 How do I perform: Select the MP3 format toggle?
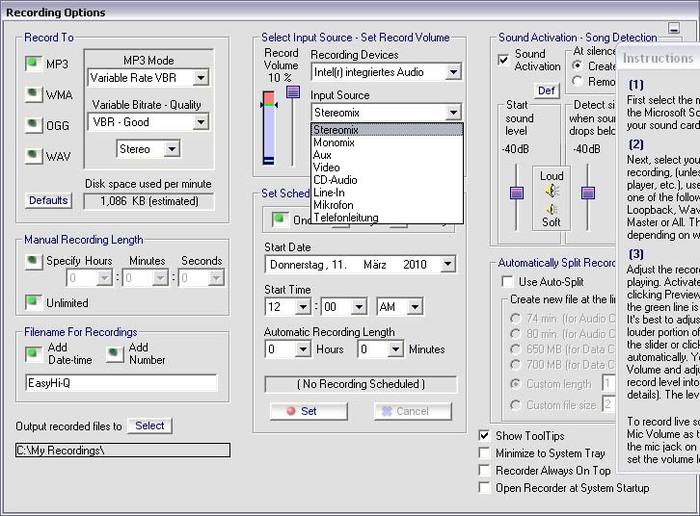click(33, 63)
